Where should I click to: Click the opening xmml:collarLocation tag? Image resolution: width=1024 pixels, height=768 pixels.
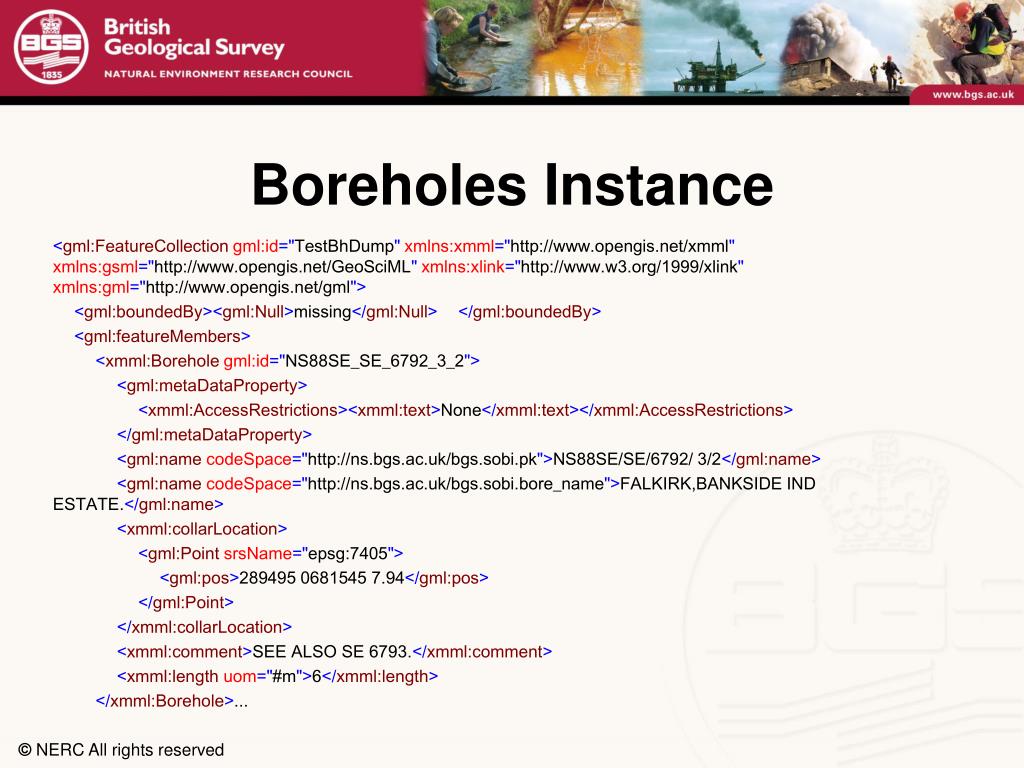pos(202,529)
